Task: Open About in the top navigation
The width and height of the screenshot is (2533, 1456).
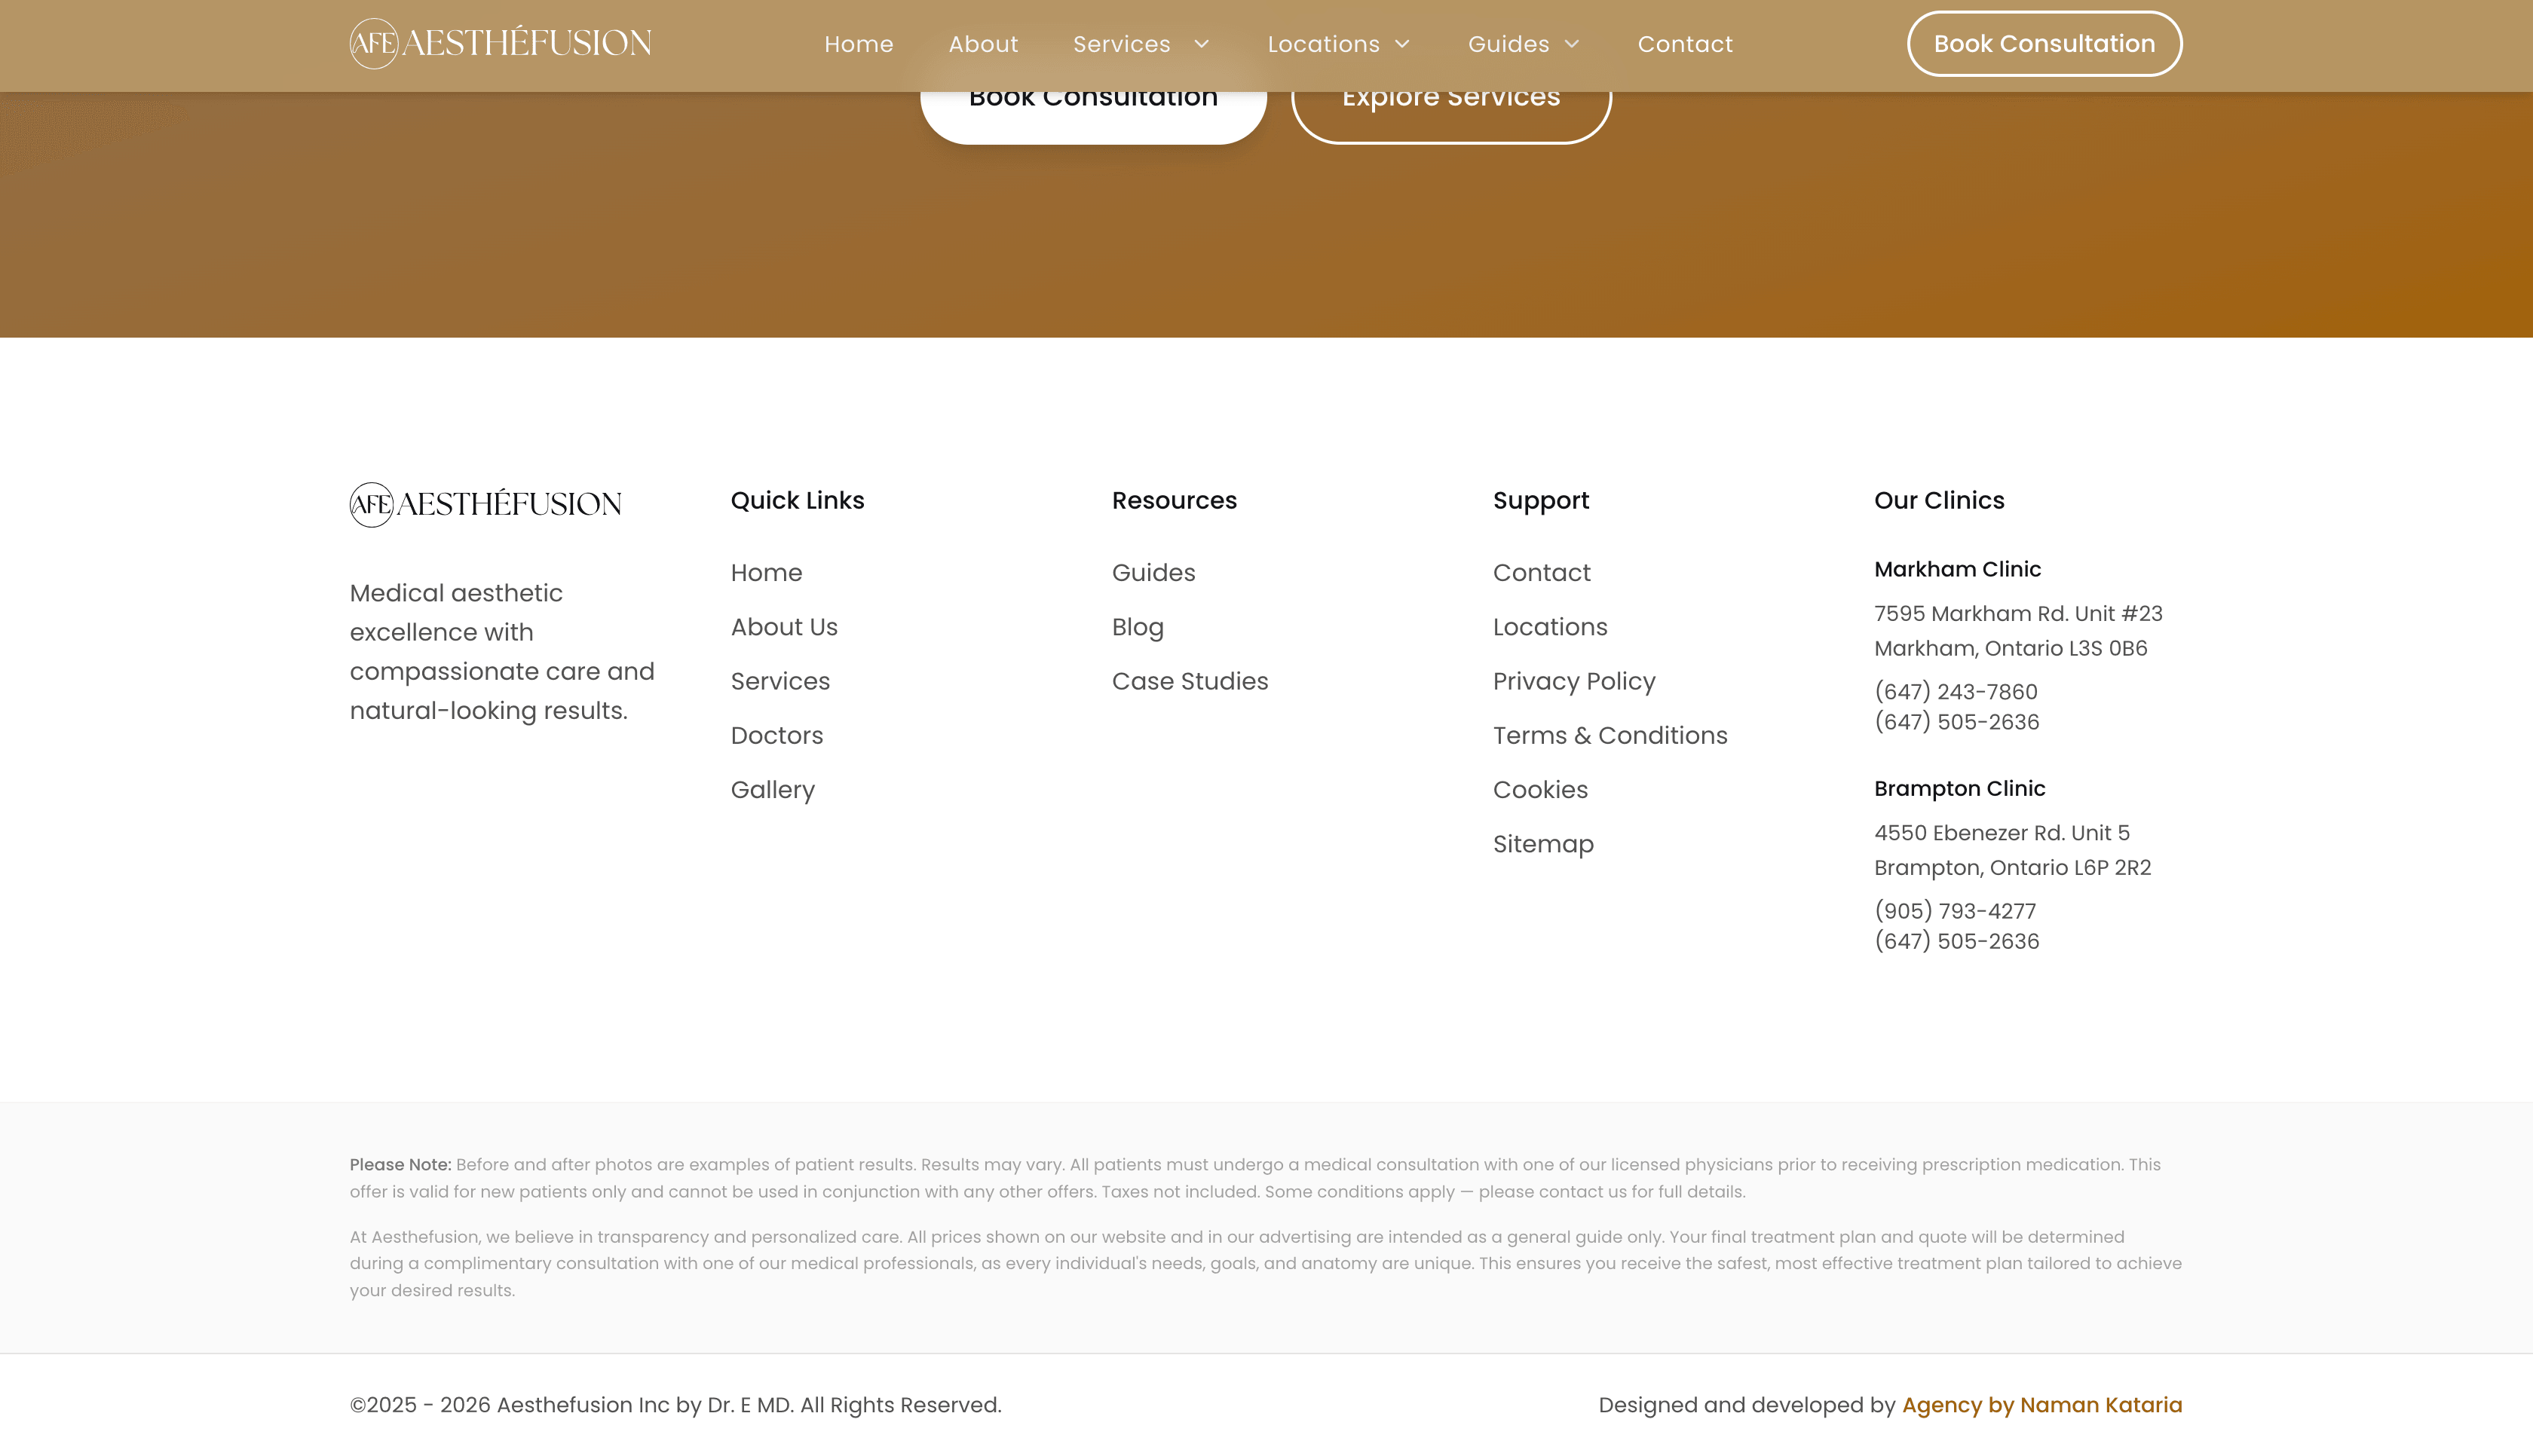Action: pyautogui.click(x=983, y=44)
